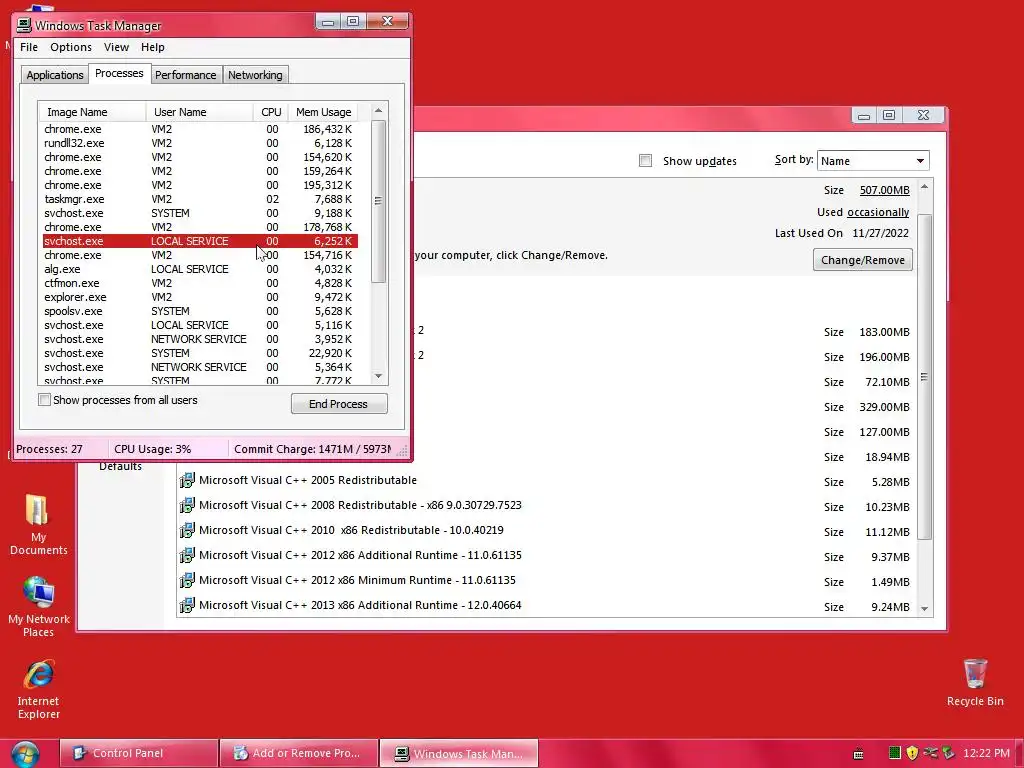Click the Windows Task Manager taskbar button

pyautogui.click(x=459, y=754)
